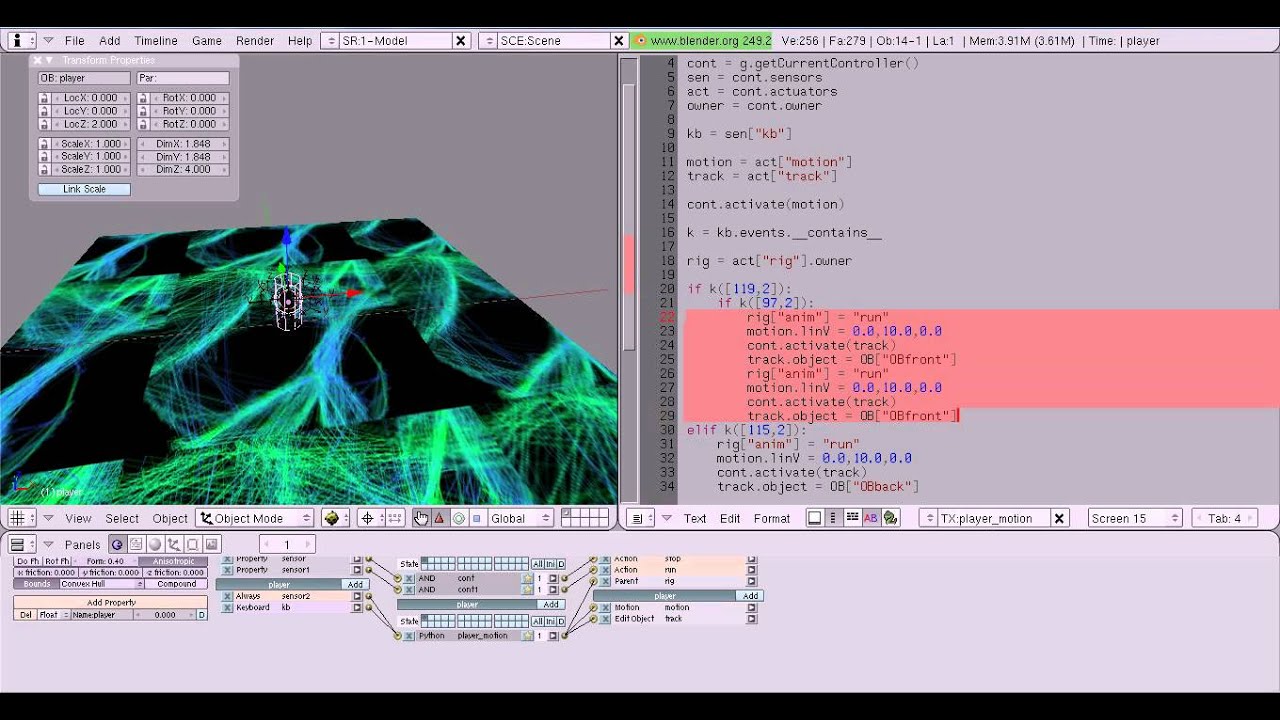Select the rotate manipulator ring icon

(458, 518)
